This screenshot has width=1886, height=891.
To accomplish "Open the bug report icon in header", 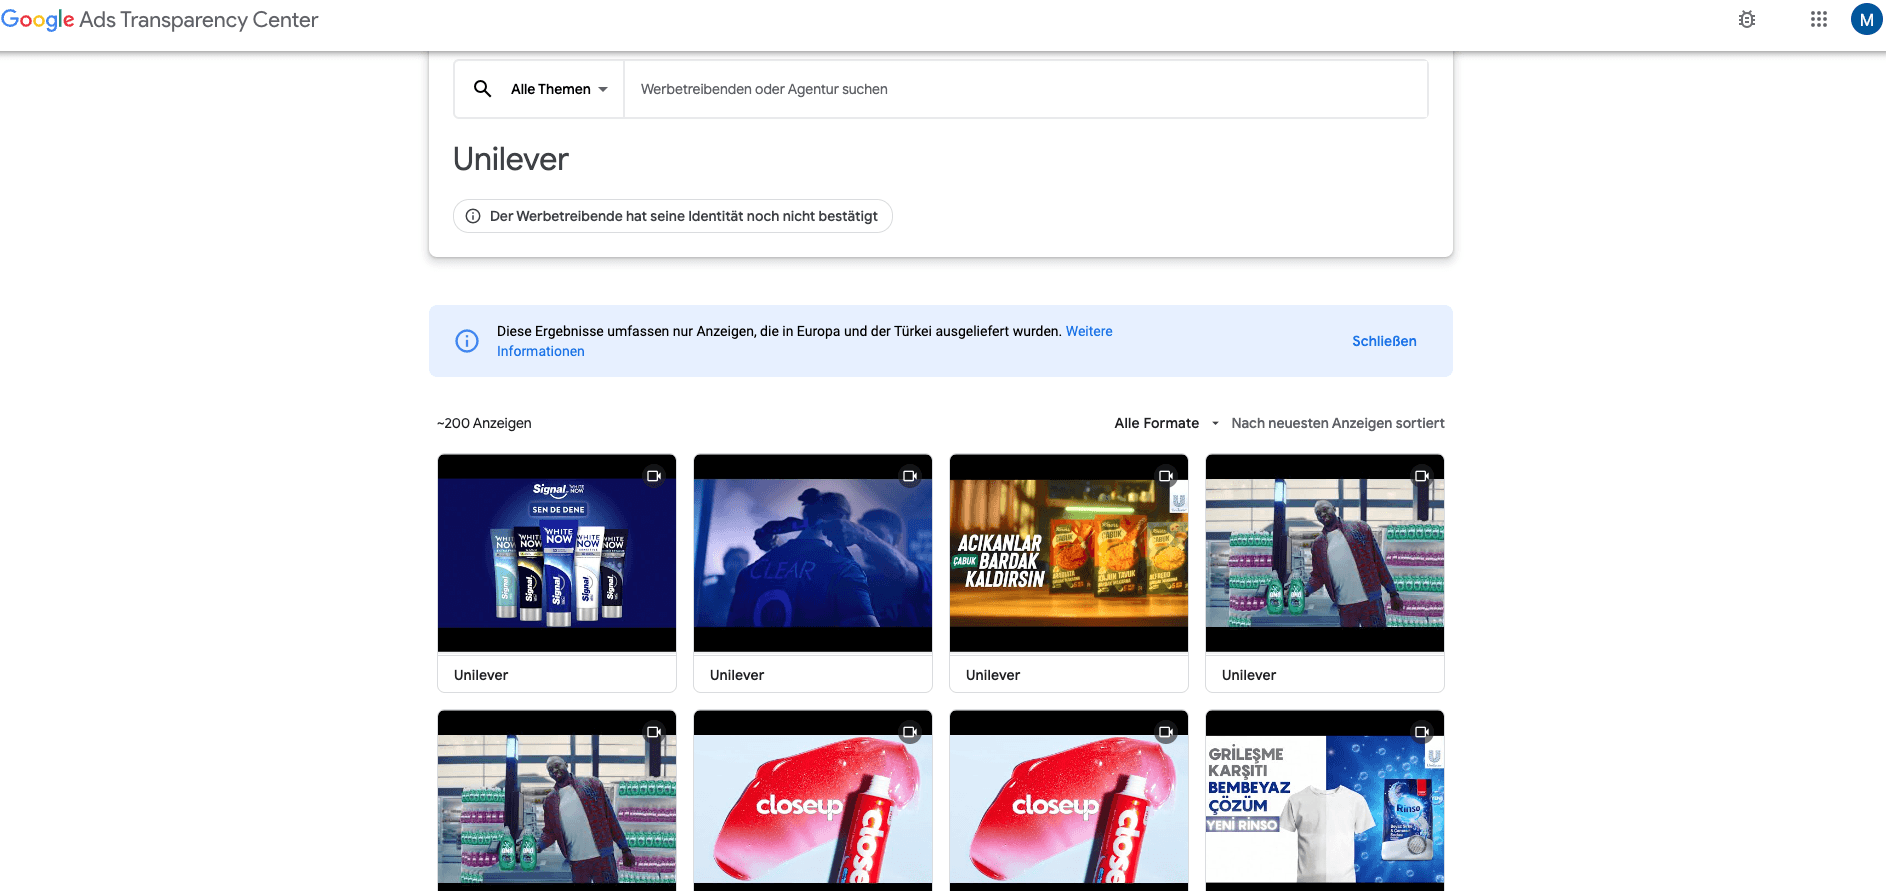I will click(x=1747, y=19).
